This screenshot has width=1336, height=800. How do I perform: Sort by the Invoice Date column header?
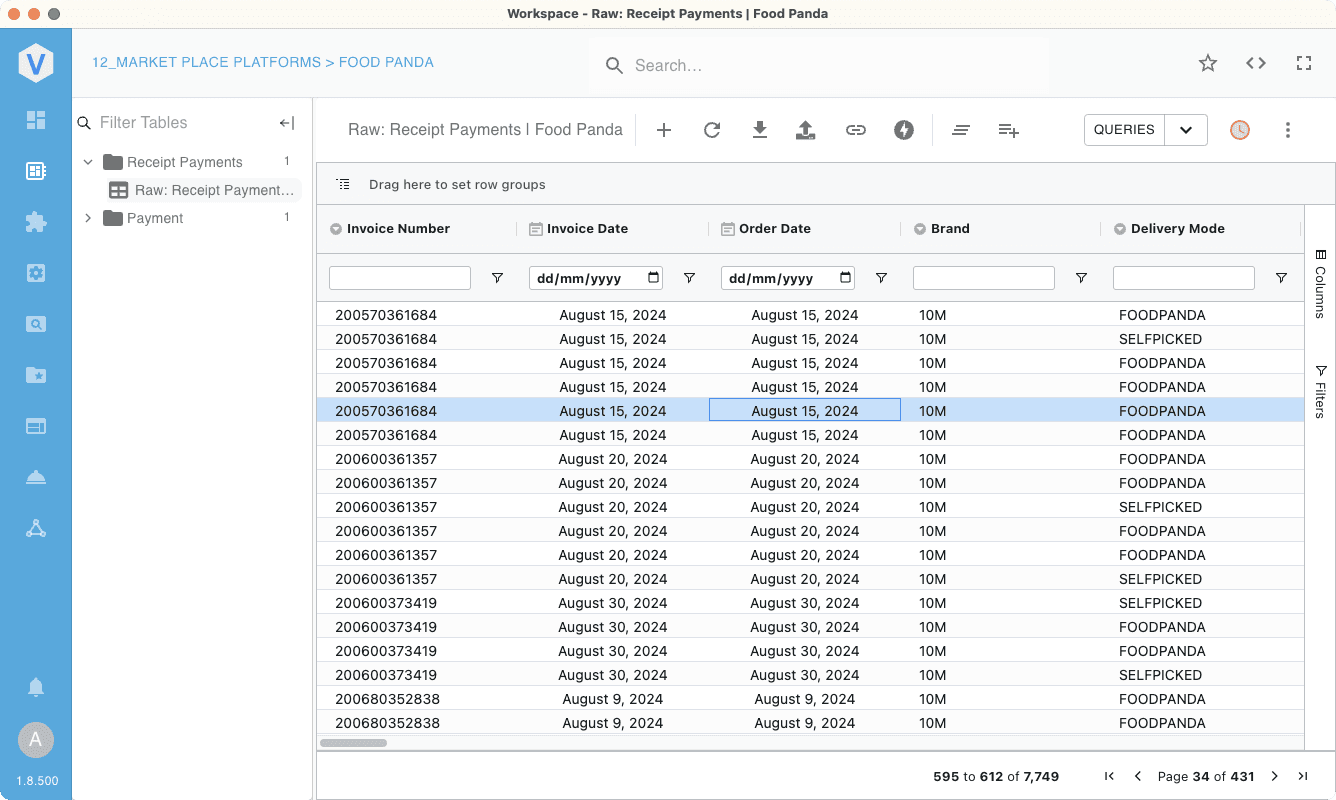587,229
